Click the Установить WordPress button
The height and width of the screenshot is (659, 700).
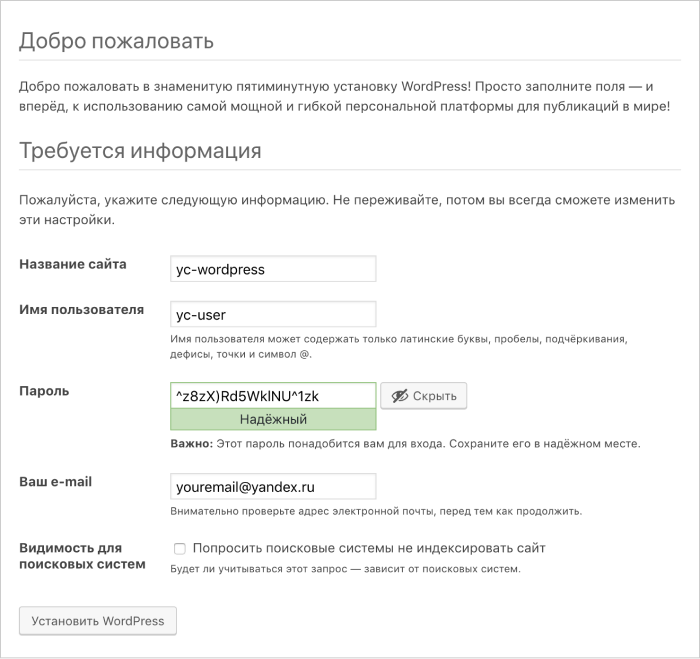point(98,621)
